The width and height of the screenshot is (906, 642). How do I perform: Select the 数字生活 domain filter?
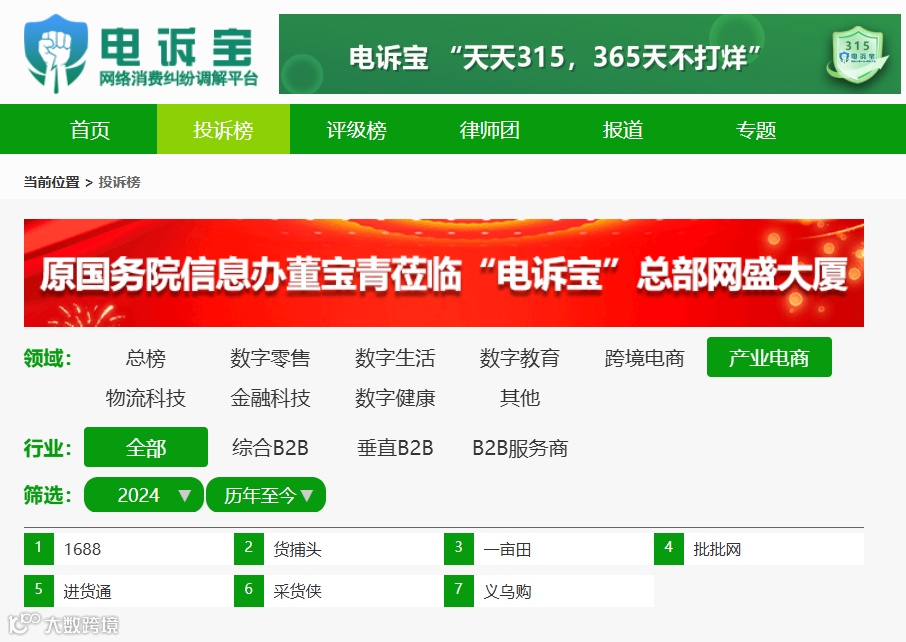coord(395,358)
